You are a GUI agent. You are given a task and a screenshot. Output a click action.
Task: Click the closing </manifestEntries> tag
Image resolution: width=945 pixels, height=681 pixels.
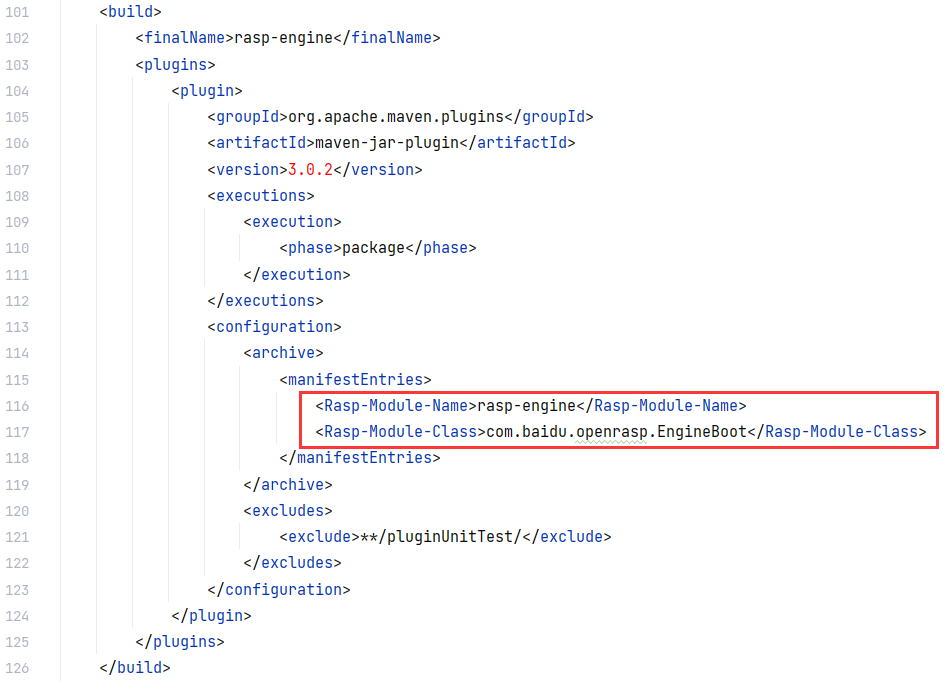[360, 458]
